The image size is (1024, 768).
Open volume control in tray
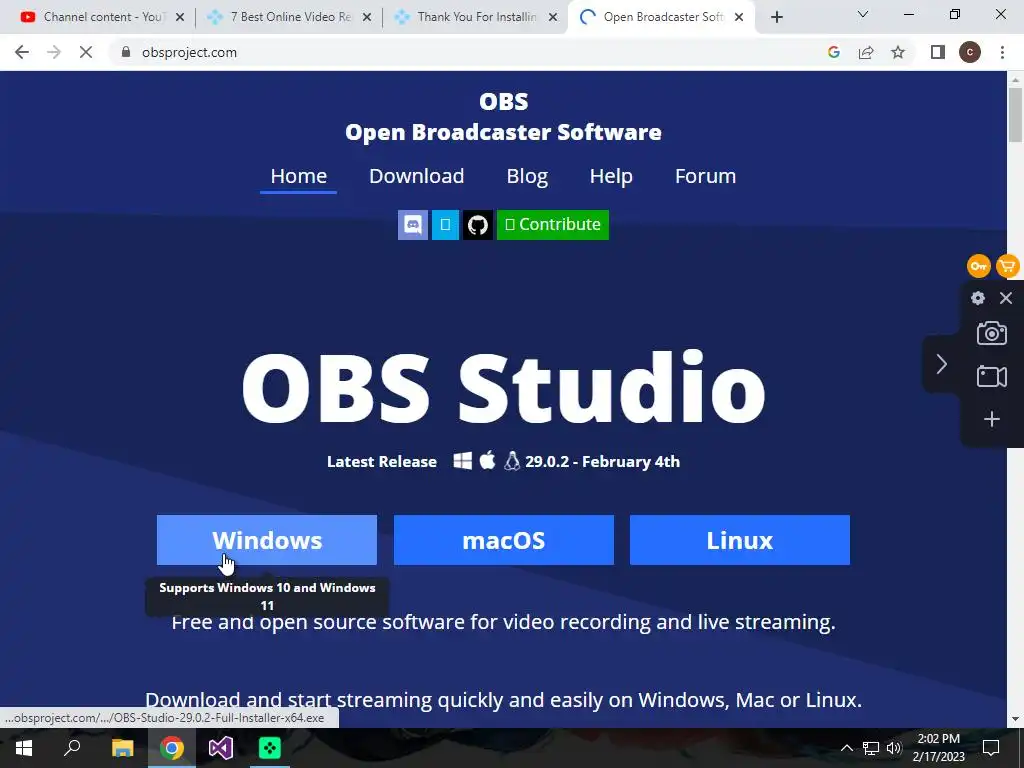(x=894, y=748)
